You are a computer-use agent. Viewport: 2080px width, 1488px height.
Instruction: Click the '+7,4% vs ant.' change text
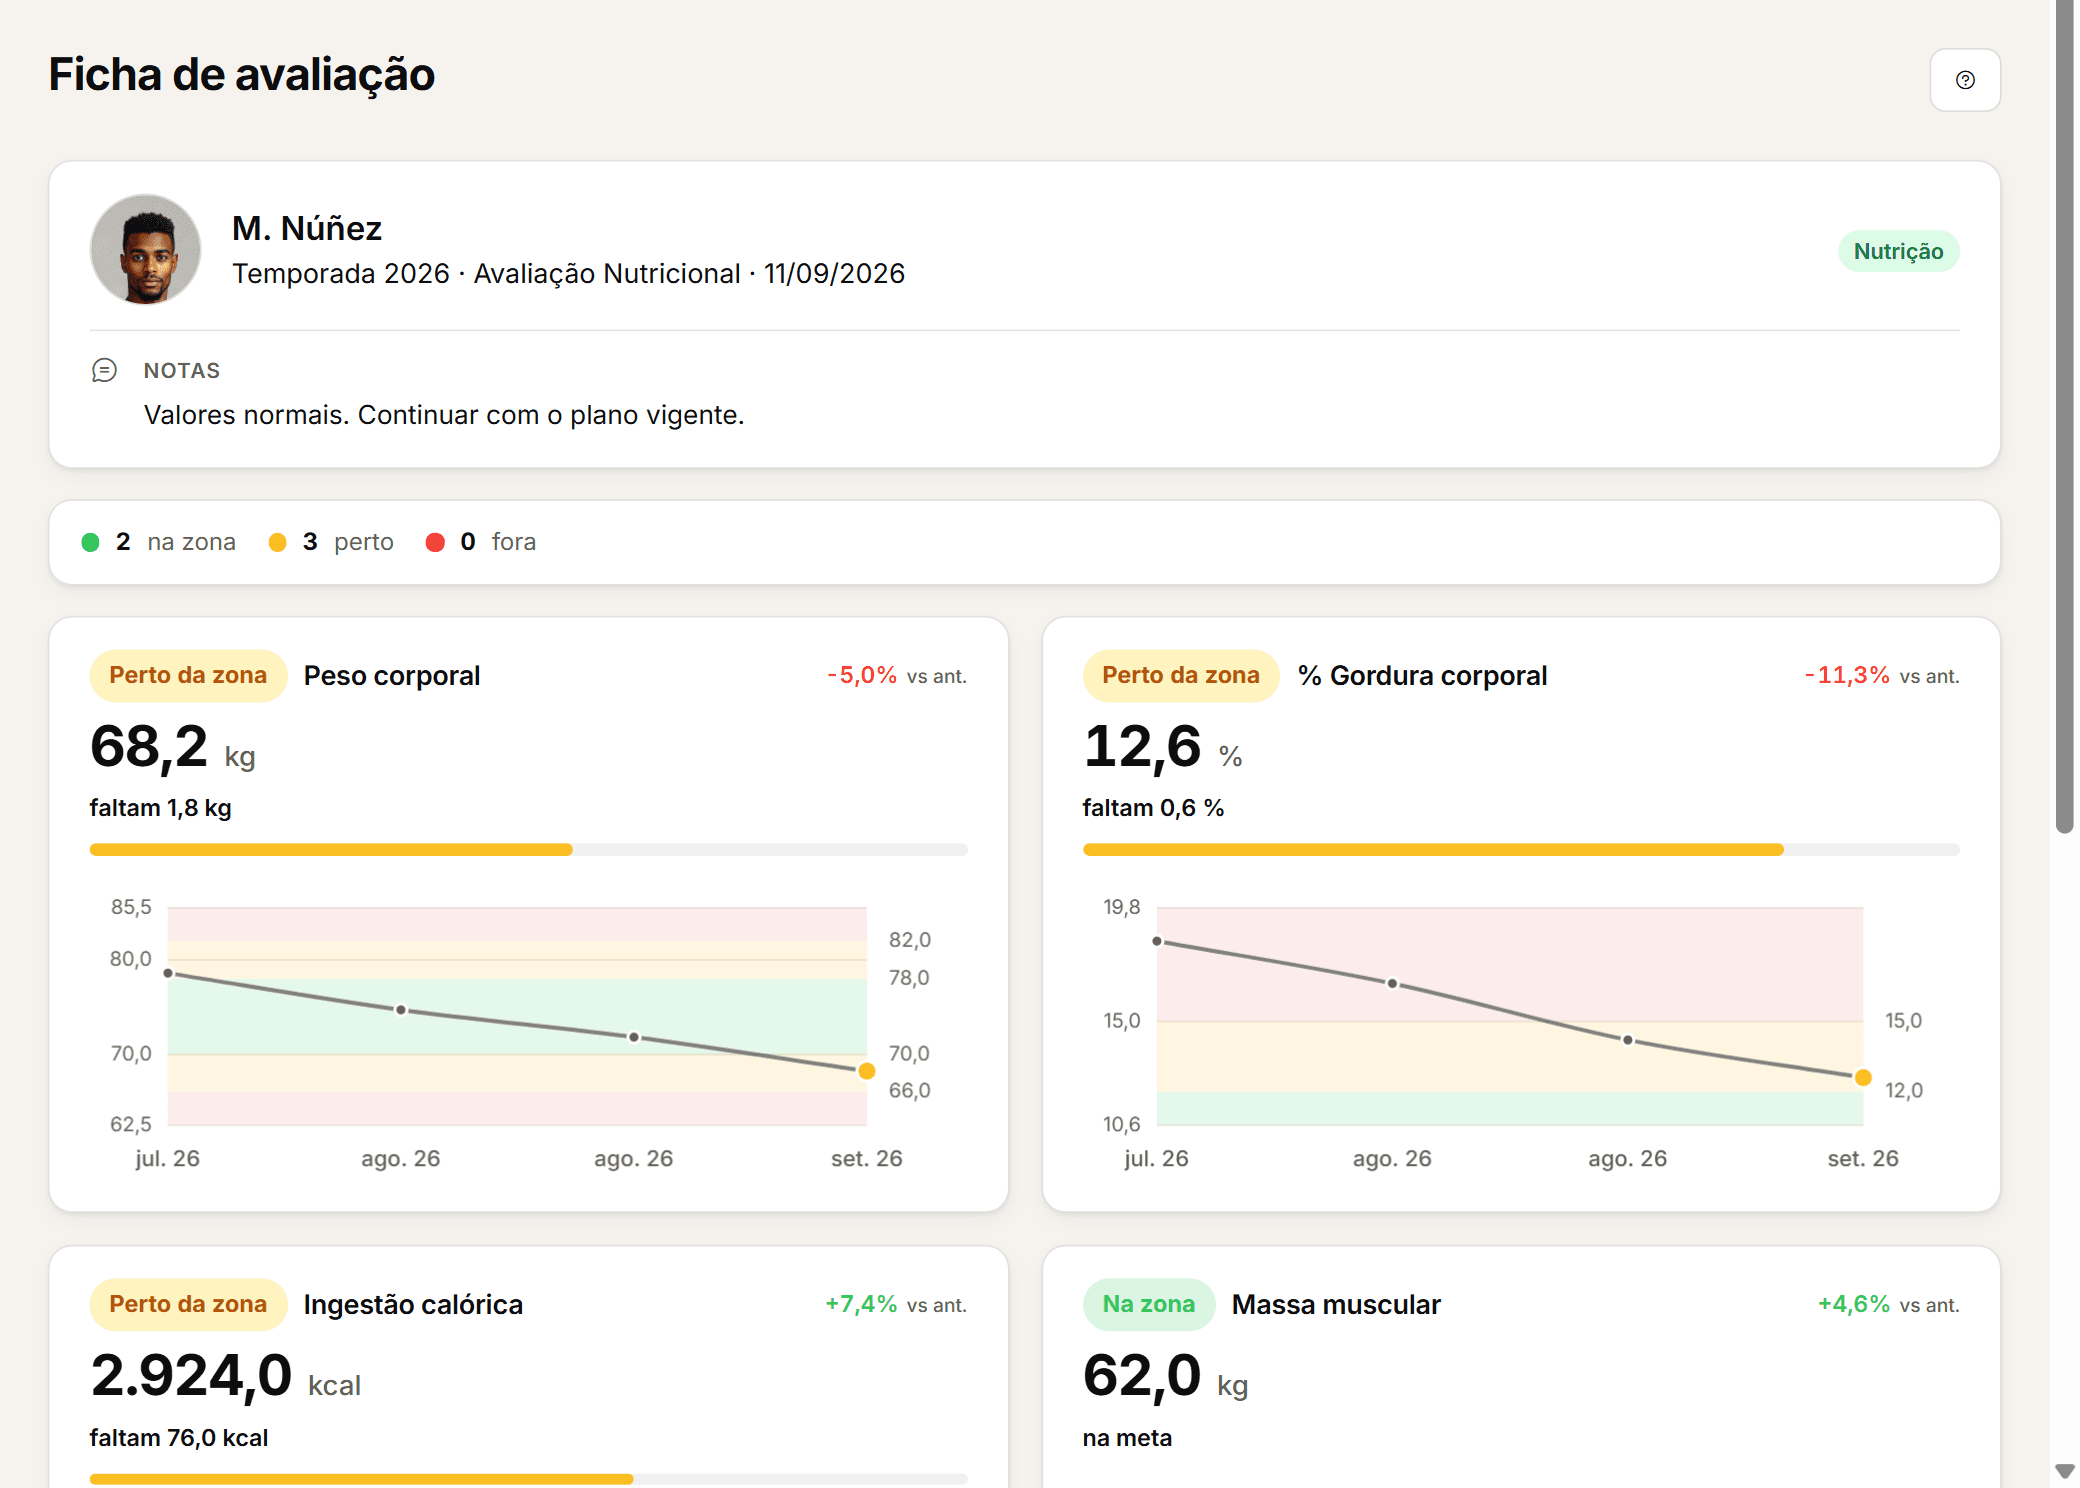coord(896,1305)
